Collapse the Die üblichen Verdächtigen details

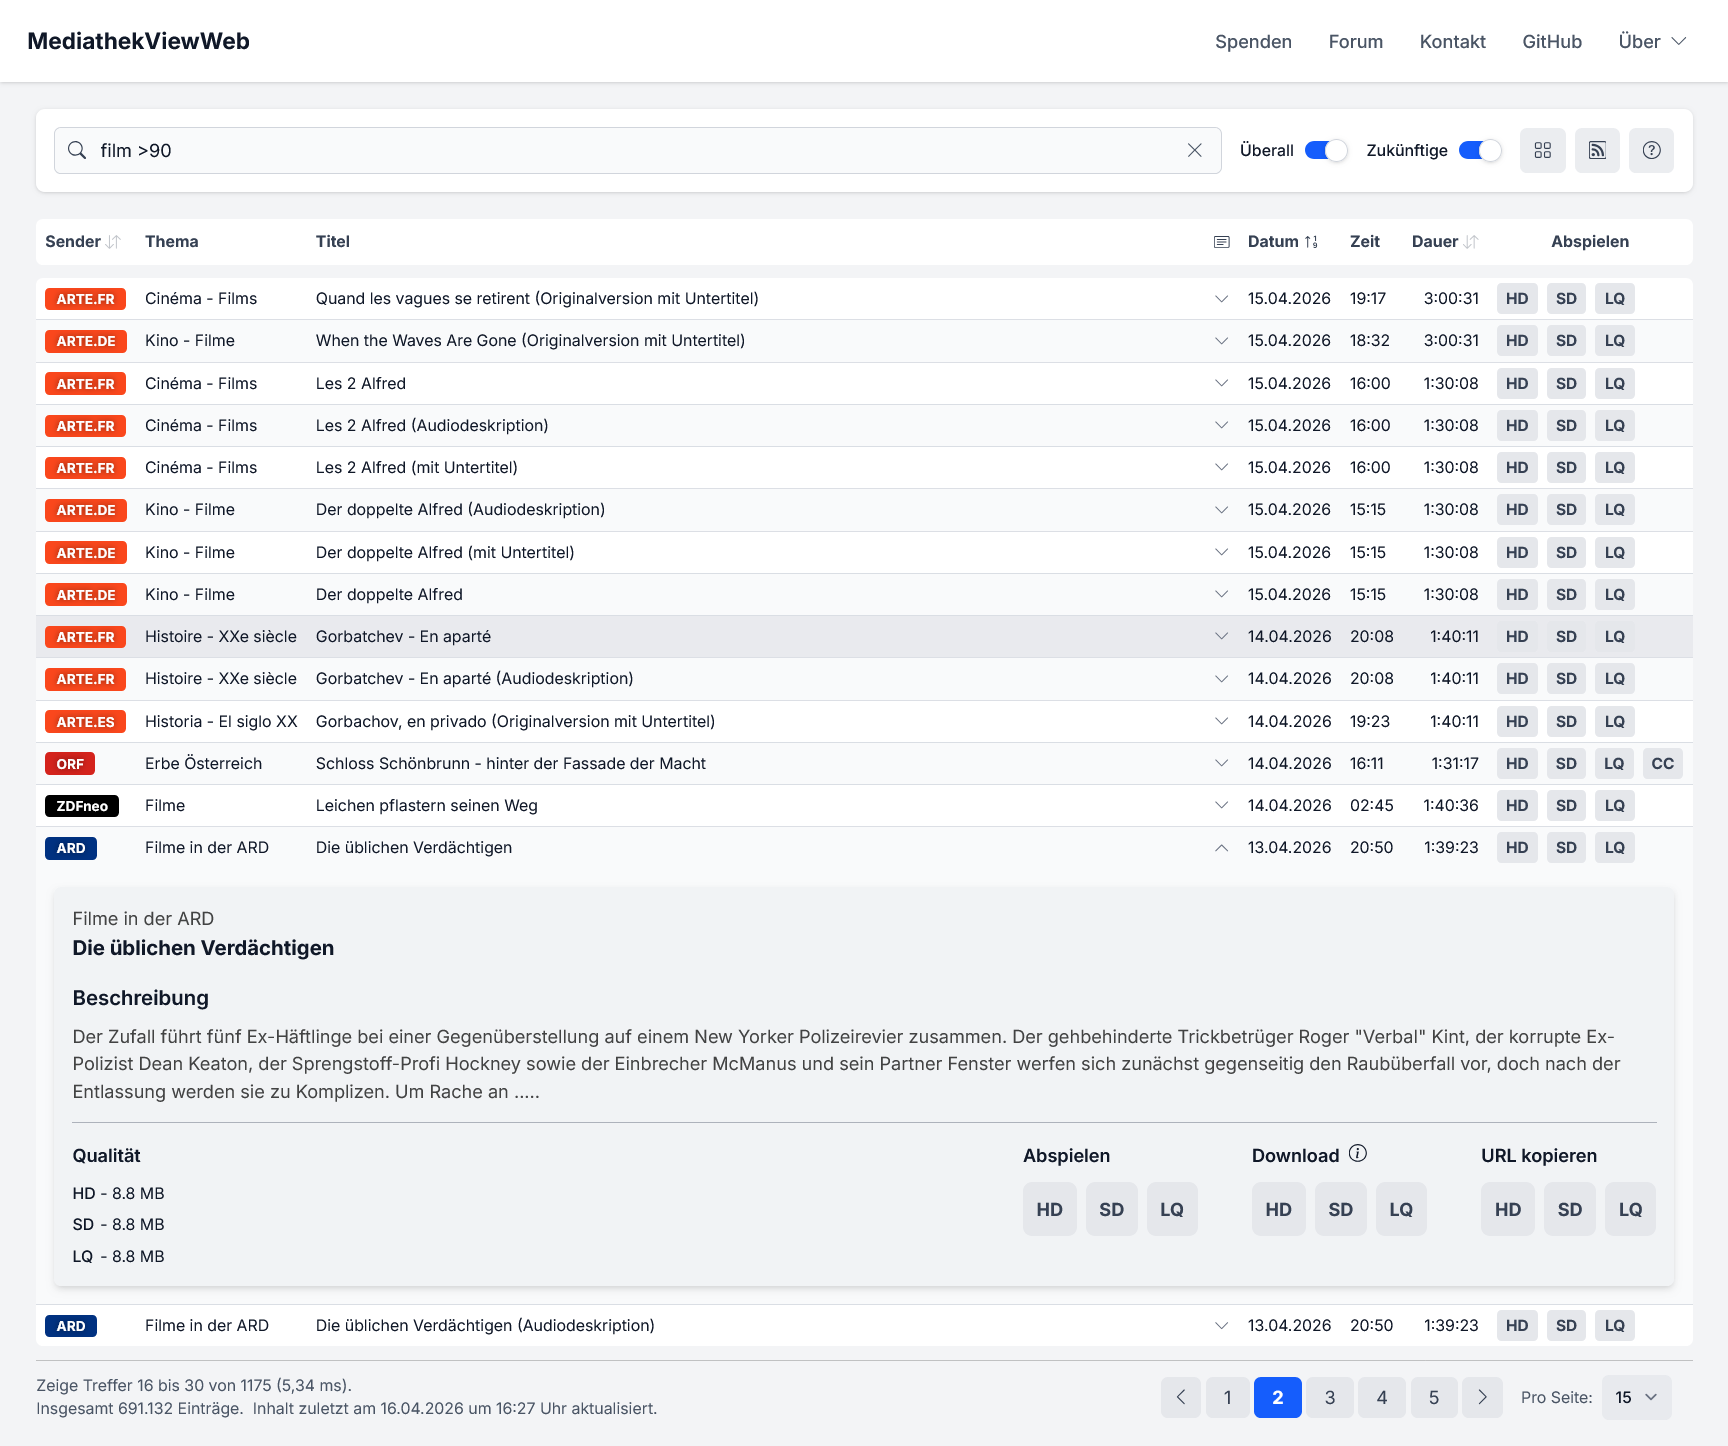pyautogui.click(x=1221, y=848)
